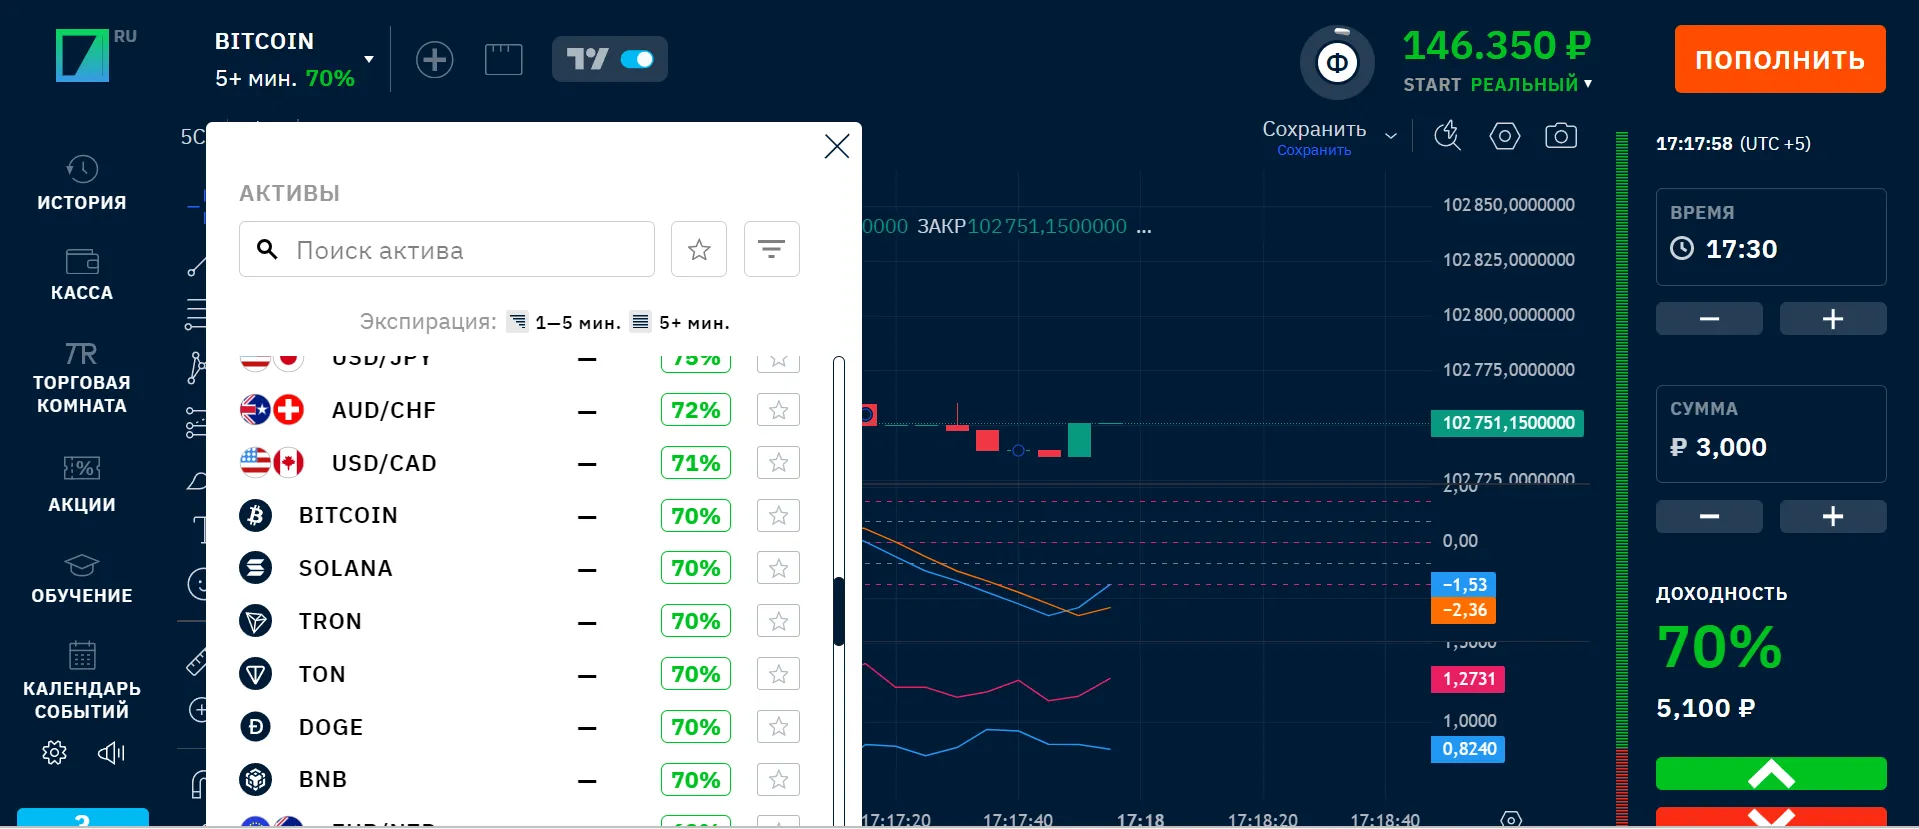1919x829 pixels.
Task: Expand the Save chart dropdown arrow
Action: point(1390,136)
